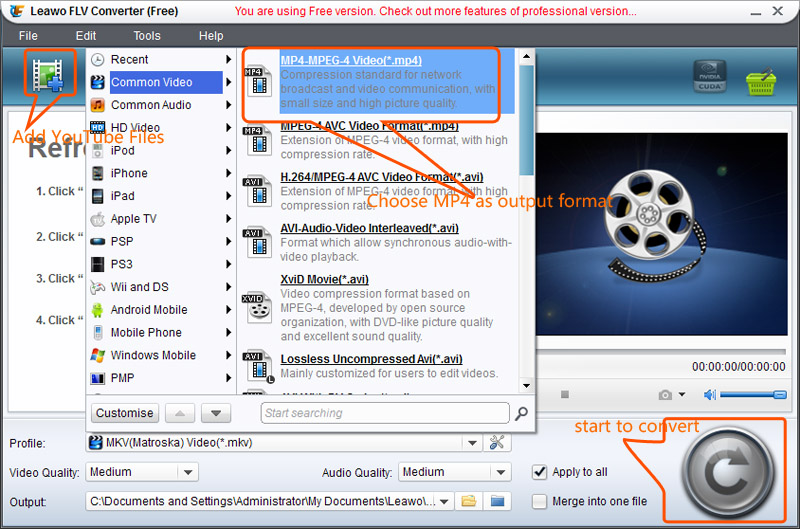Expand the Profile dropdown arrow
Image resolution: width=800 pixels, height=529 pixels.
click(x=472, y=443)
